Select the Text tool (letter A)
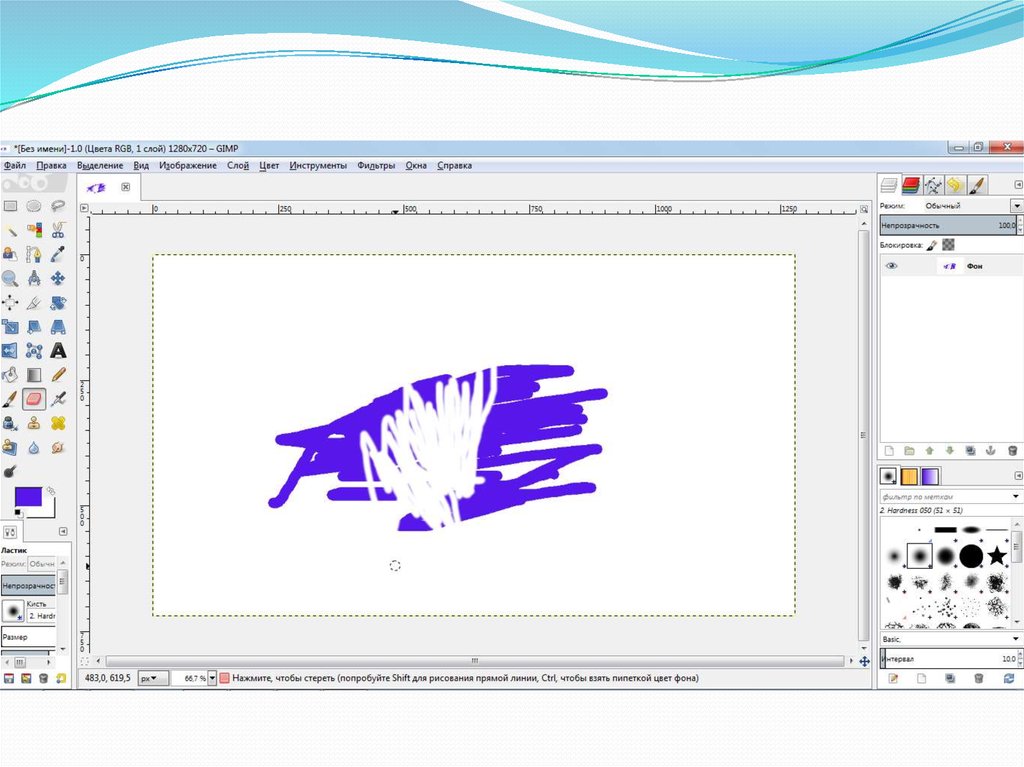 coord(58,351)
